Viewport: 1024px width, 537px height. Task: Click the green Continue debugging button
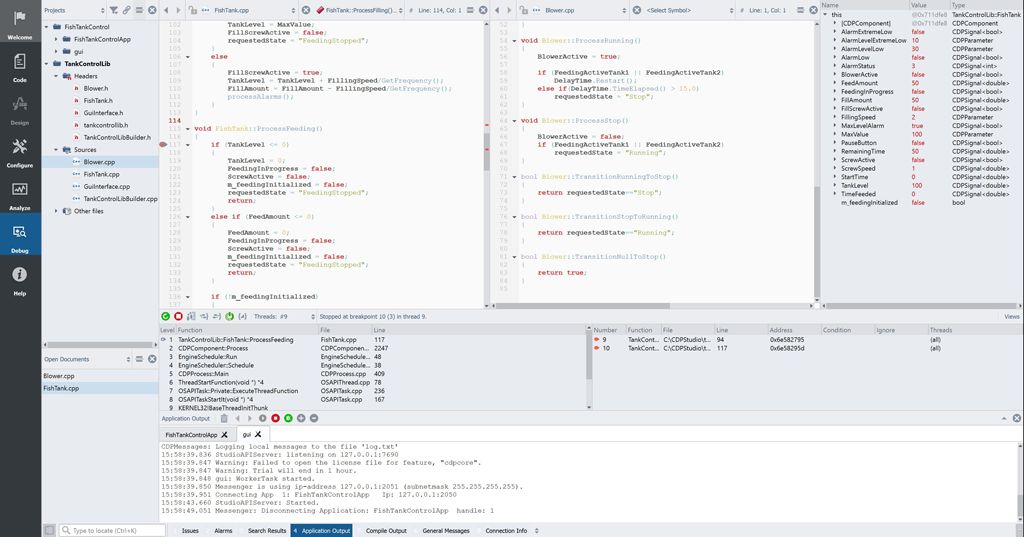point(166,316)
